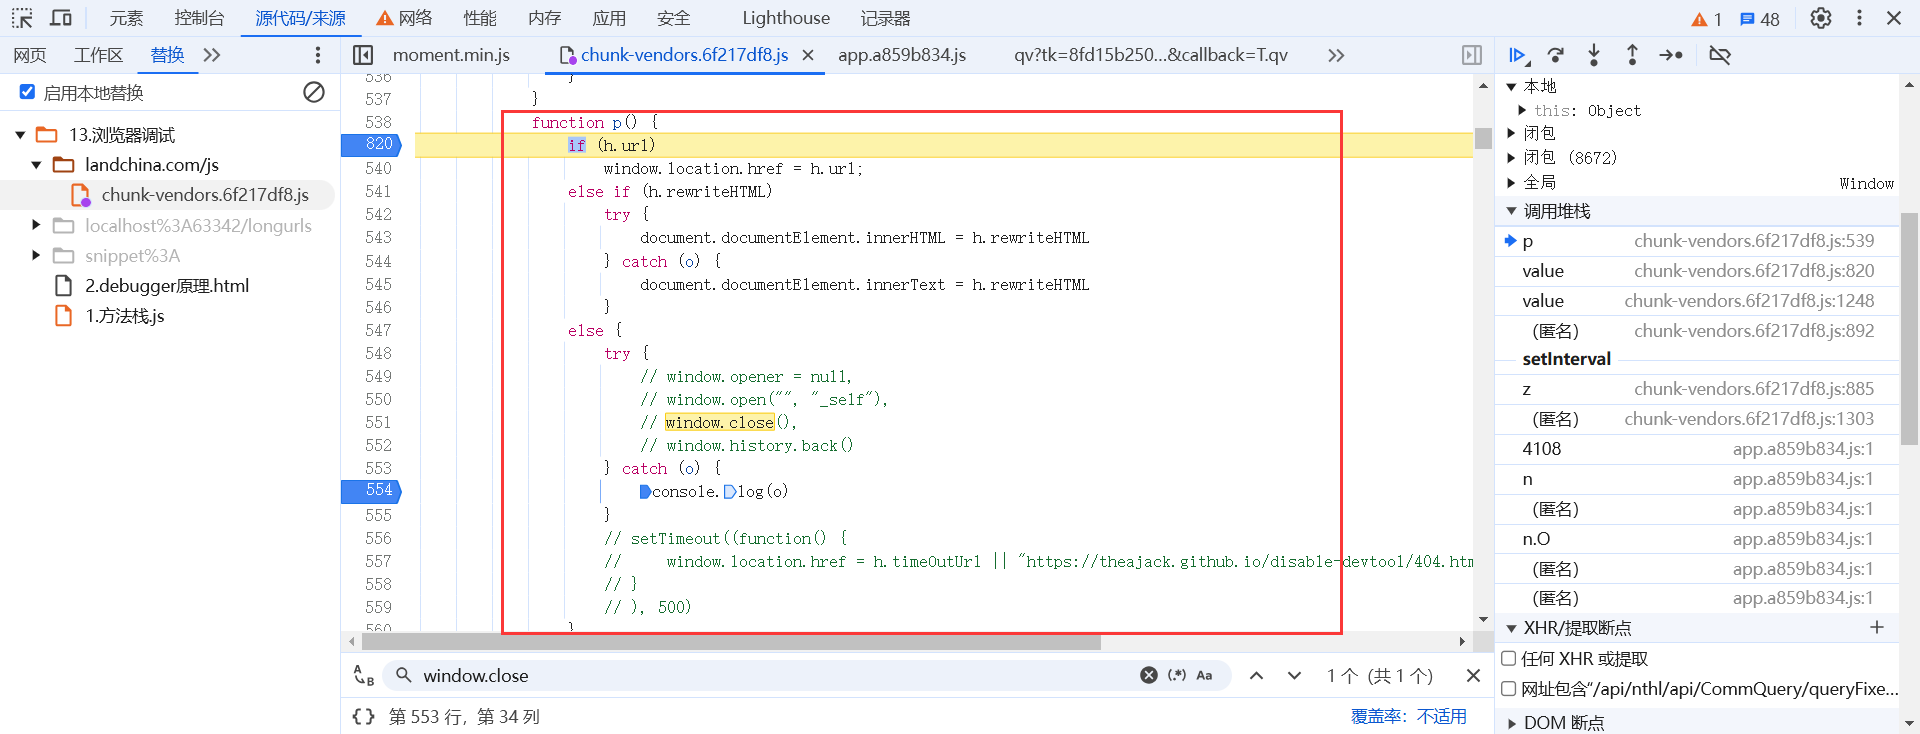Expand the snippet%3A folder
The height and width of the screenshot is (734, 1920).
(36, 255)
